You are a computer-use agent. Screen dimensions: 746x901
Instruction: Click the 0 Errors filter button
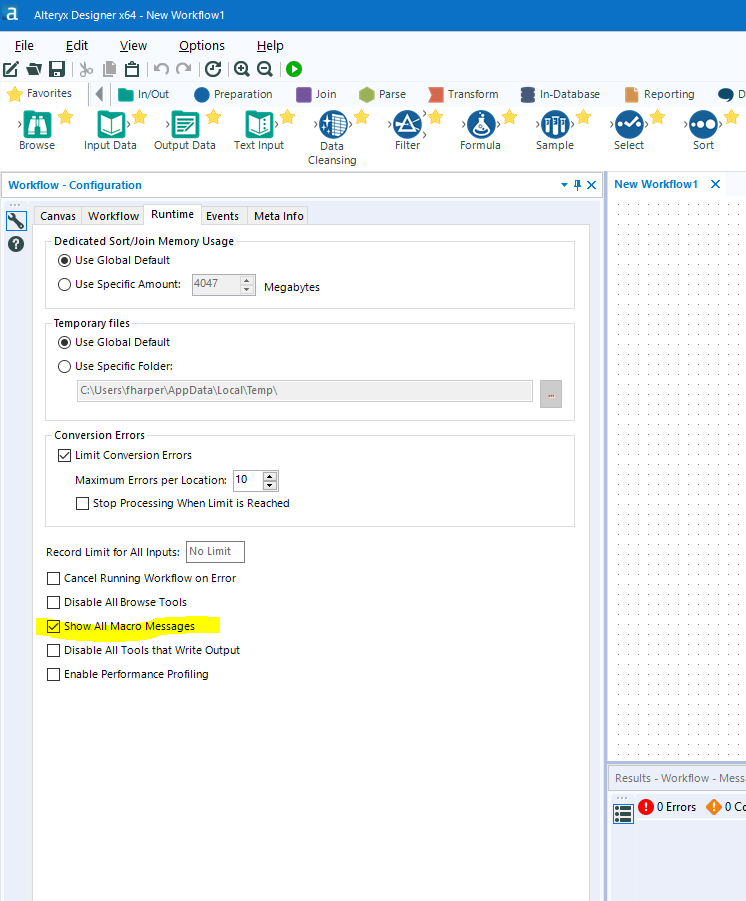[x=667, y=807]
